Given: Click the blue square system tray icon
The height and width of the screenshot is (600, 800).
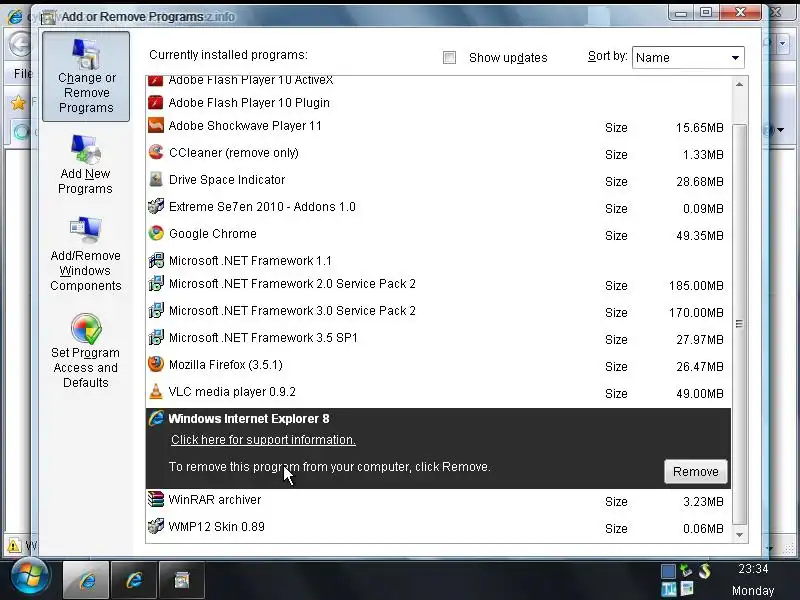Looking at the screenshot, I should pos(668,571).
